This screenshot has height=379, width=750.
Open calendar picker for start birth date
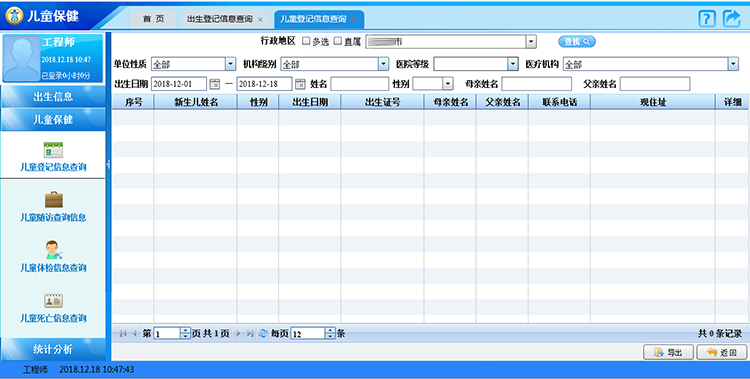[x=215, y=84]
